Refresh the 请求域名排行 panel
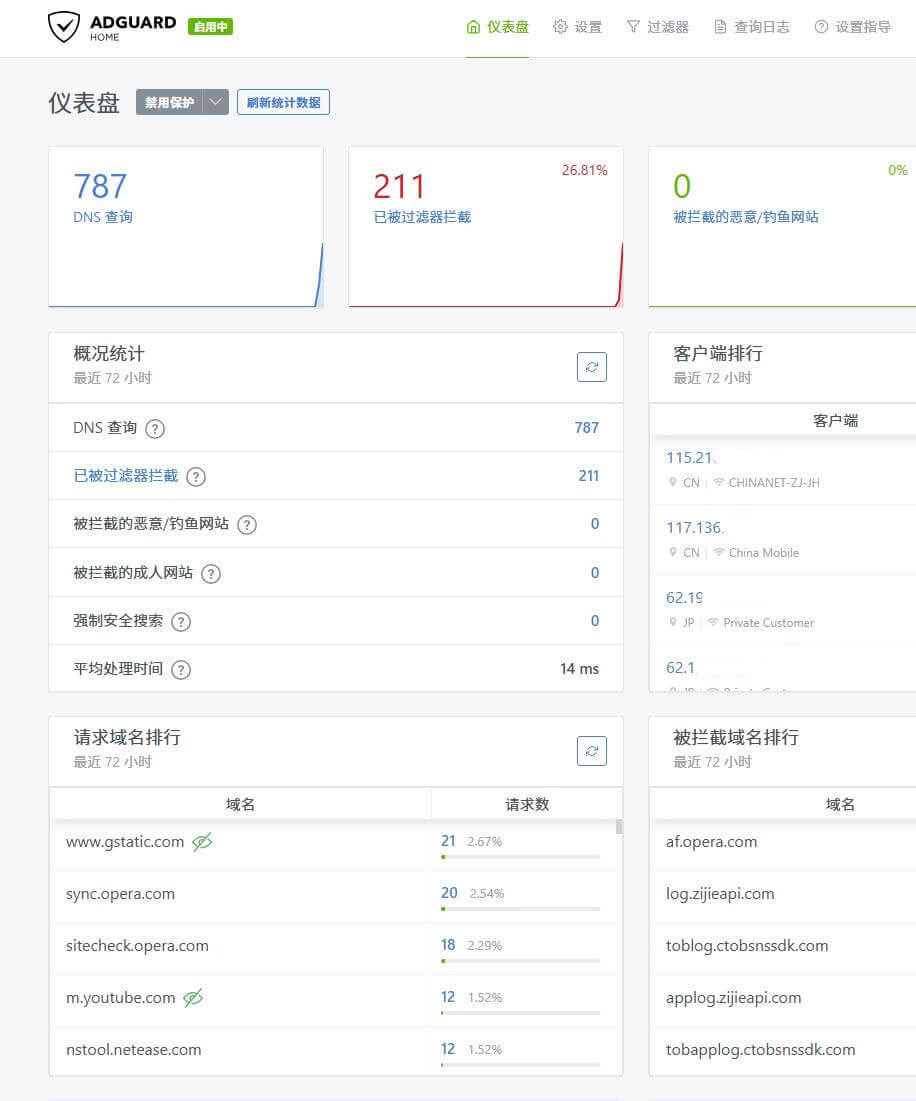 592,751
